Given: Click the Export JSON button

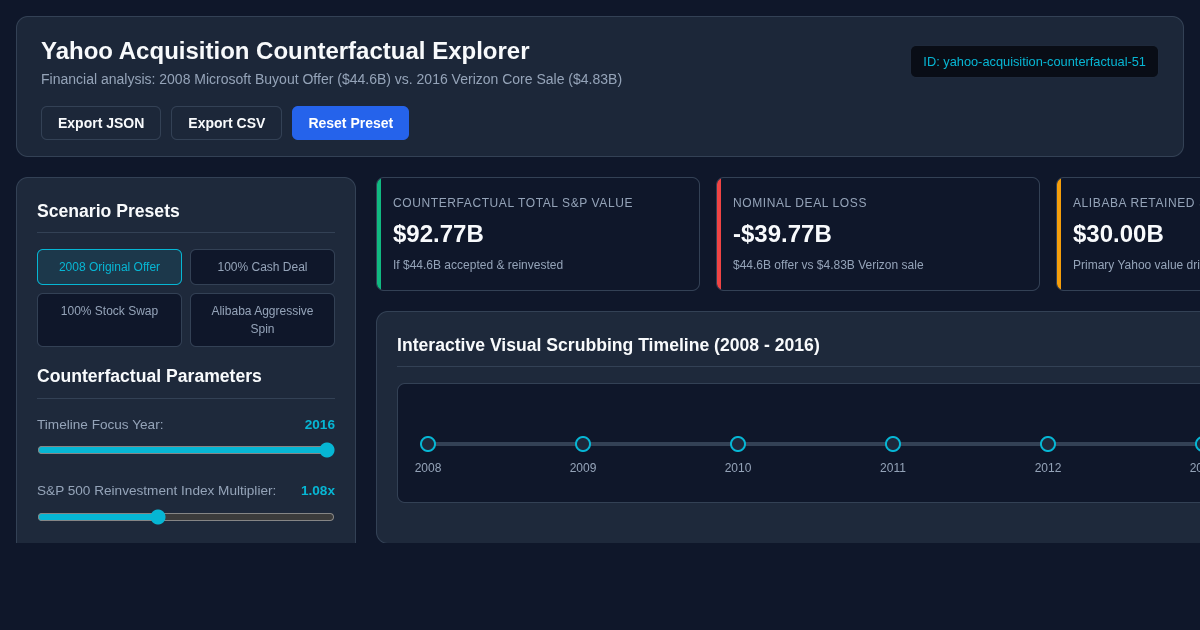Looking at the screenshot, I should coord(101,123).
